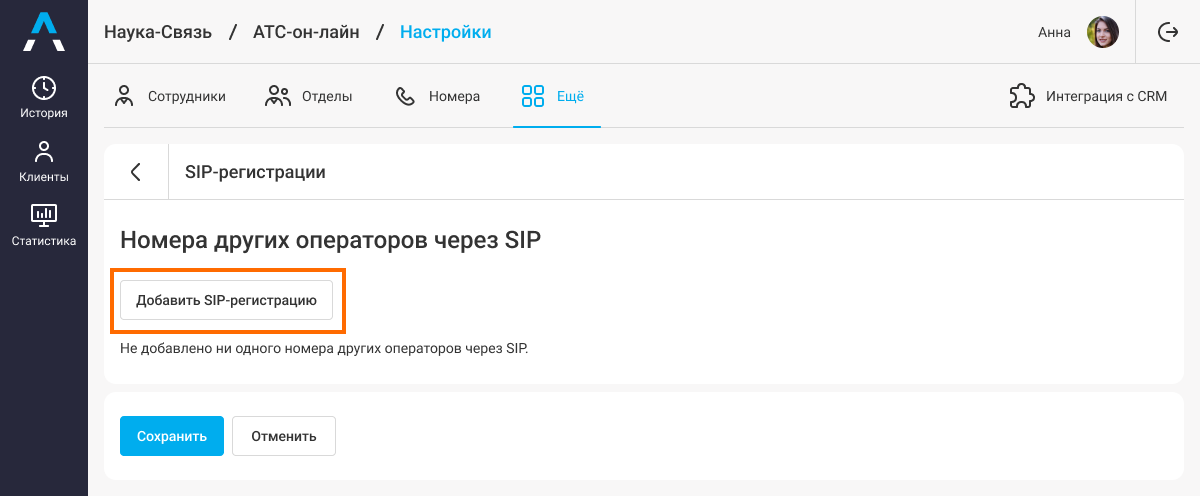Open the Статистика chart icon

click(44, 215)
